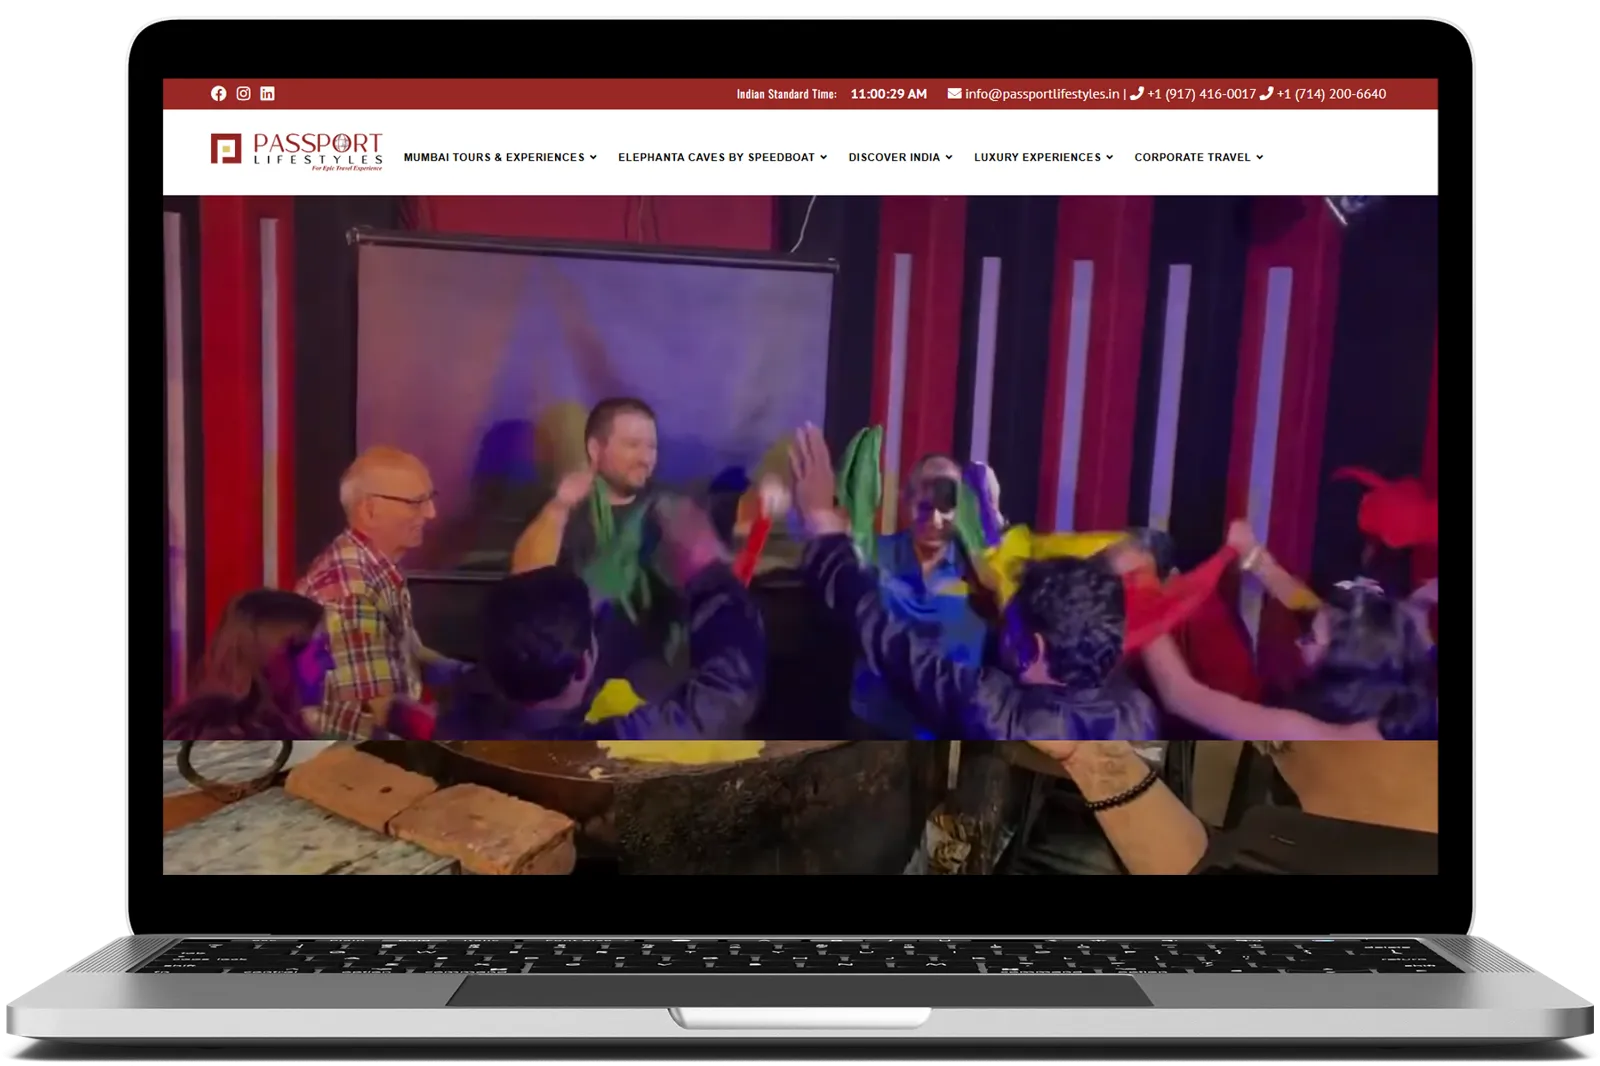Click the Passport Lifestyles logo
This screenshot has height=1066, width=1600.
pyautogui.click(x=296, y=151)
